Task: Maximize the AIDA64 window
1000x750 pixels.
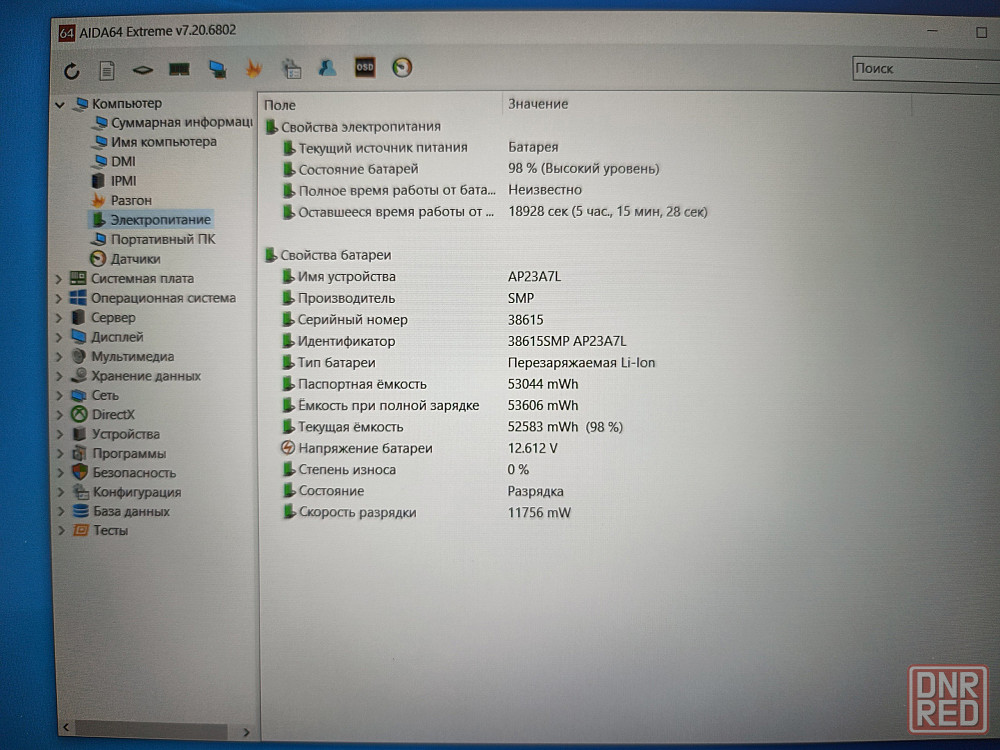Action: [x=982, y=32]
